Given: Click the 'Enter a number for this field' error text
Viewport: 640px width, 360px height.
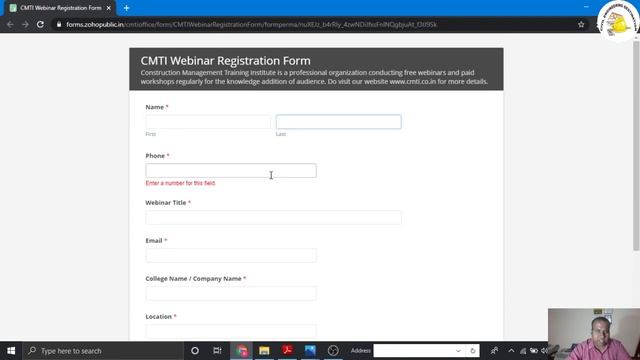Looking at the screenshot, I should pyautogui.click(x=180, y=183).
